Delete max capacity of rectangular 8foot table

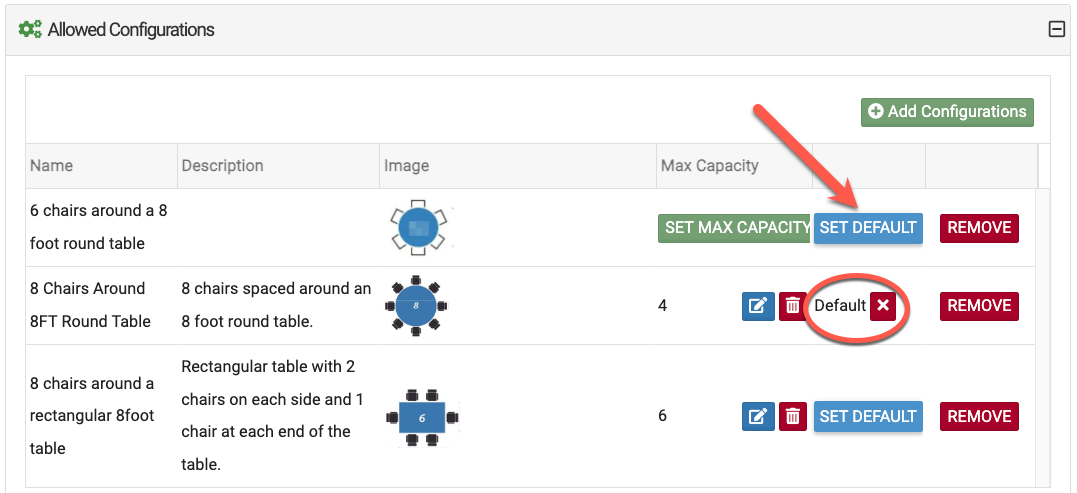[x=793, y=417]
